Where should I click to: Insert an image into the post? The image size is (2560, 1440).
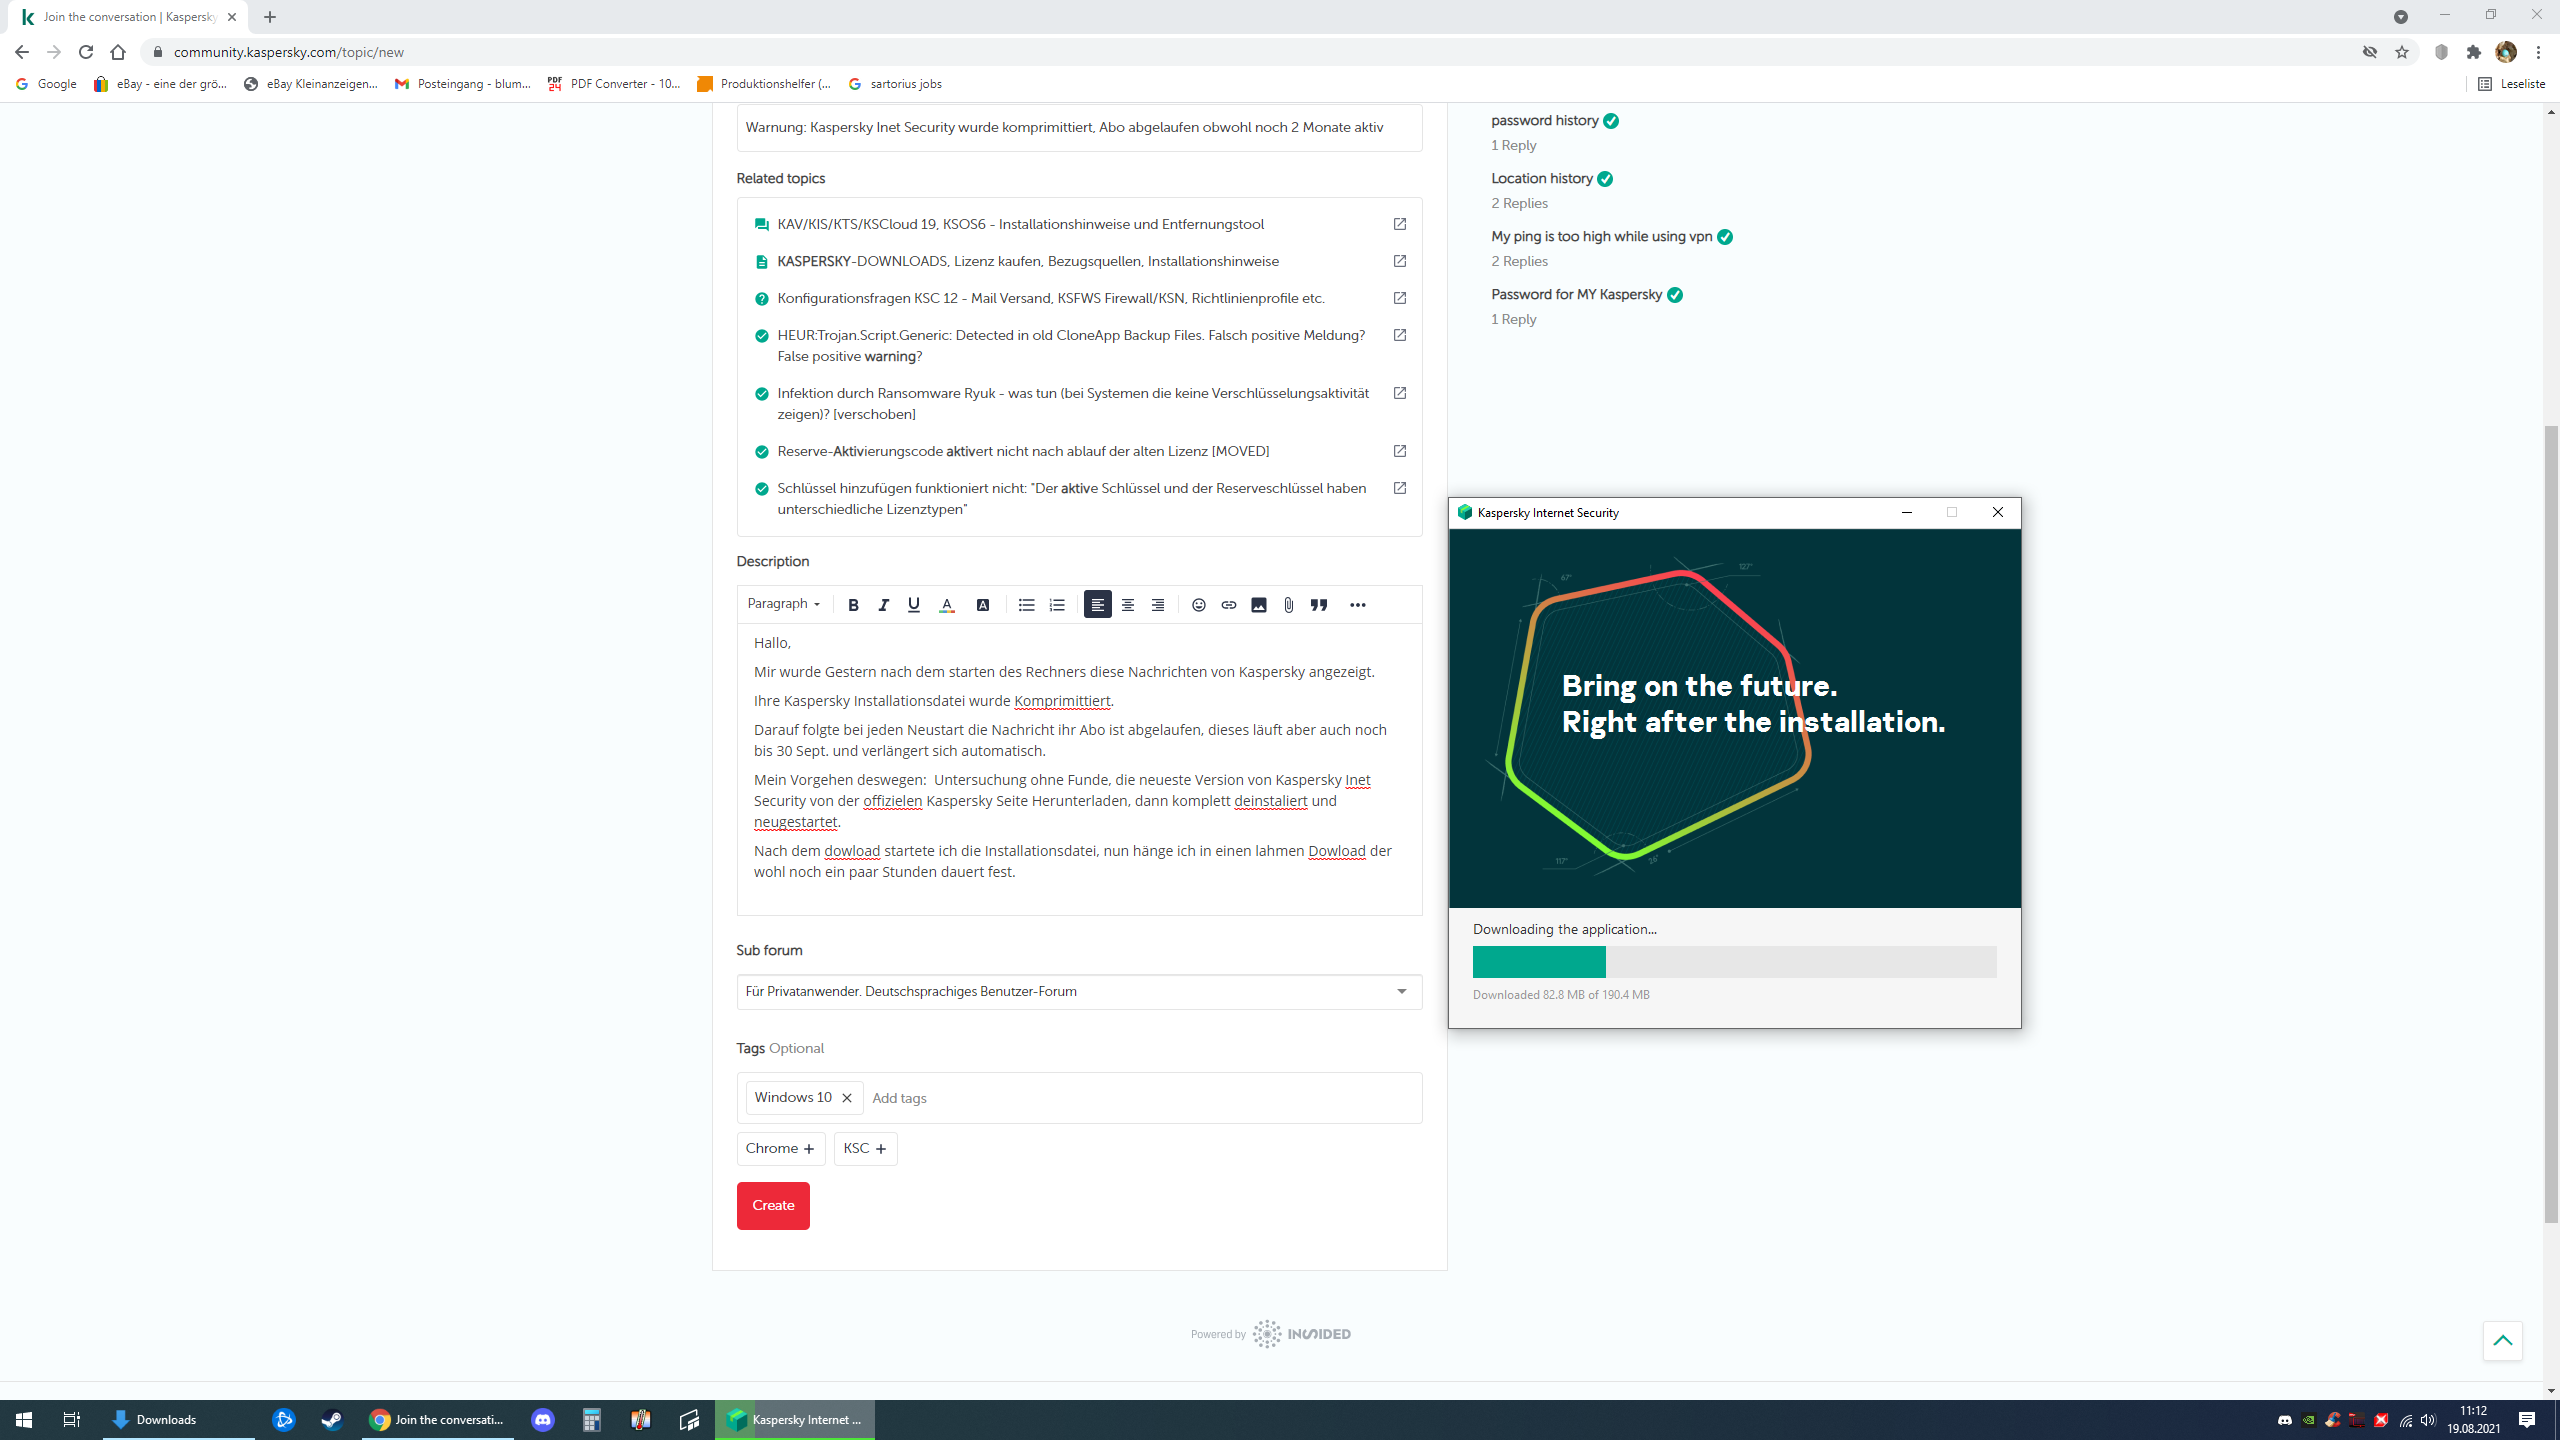1258,605
